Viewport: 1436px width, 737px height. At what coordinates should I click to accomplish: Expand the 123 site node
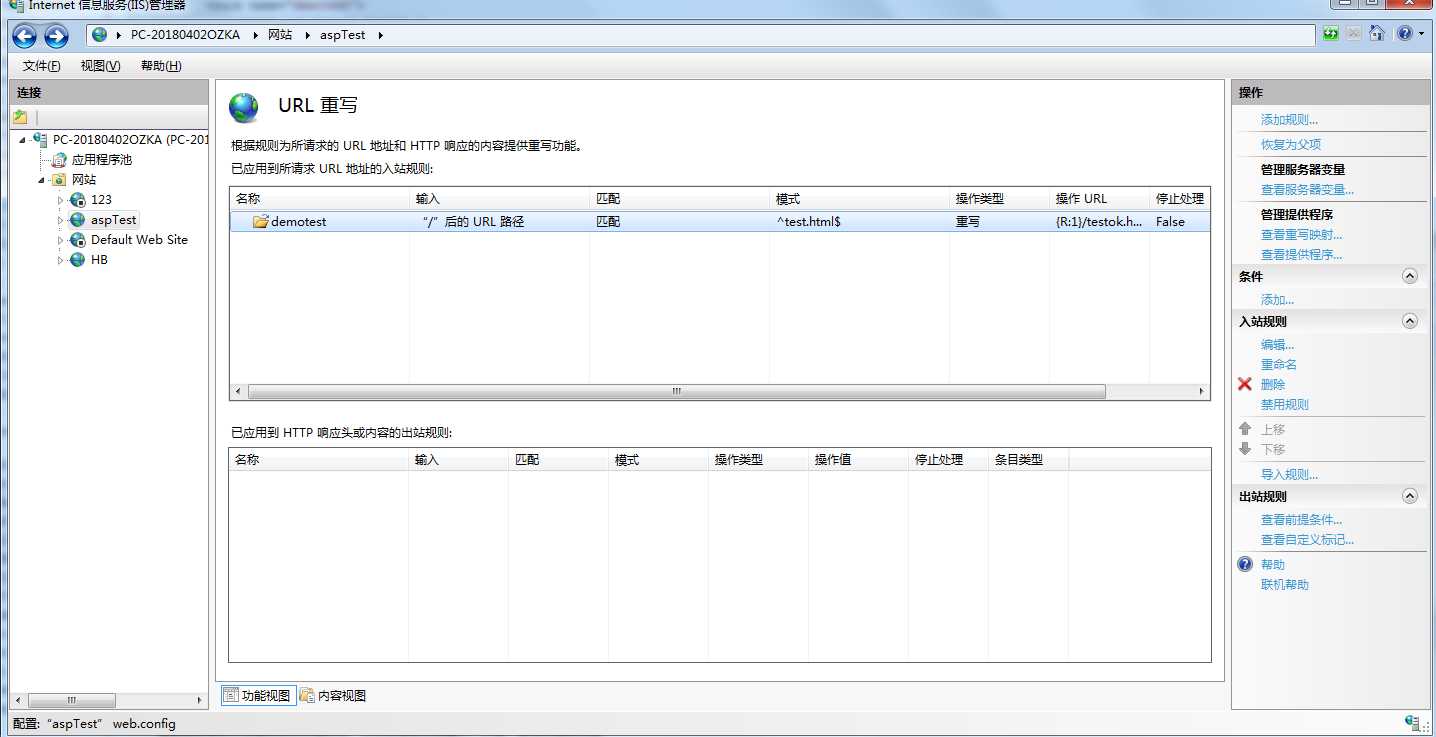60,200
